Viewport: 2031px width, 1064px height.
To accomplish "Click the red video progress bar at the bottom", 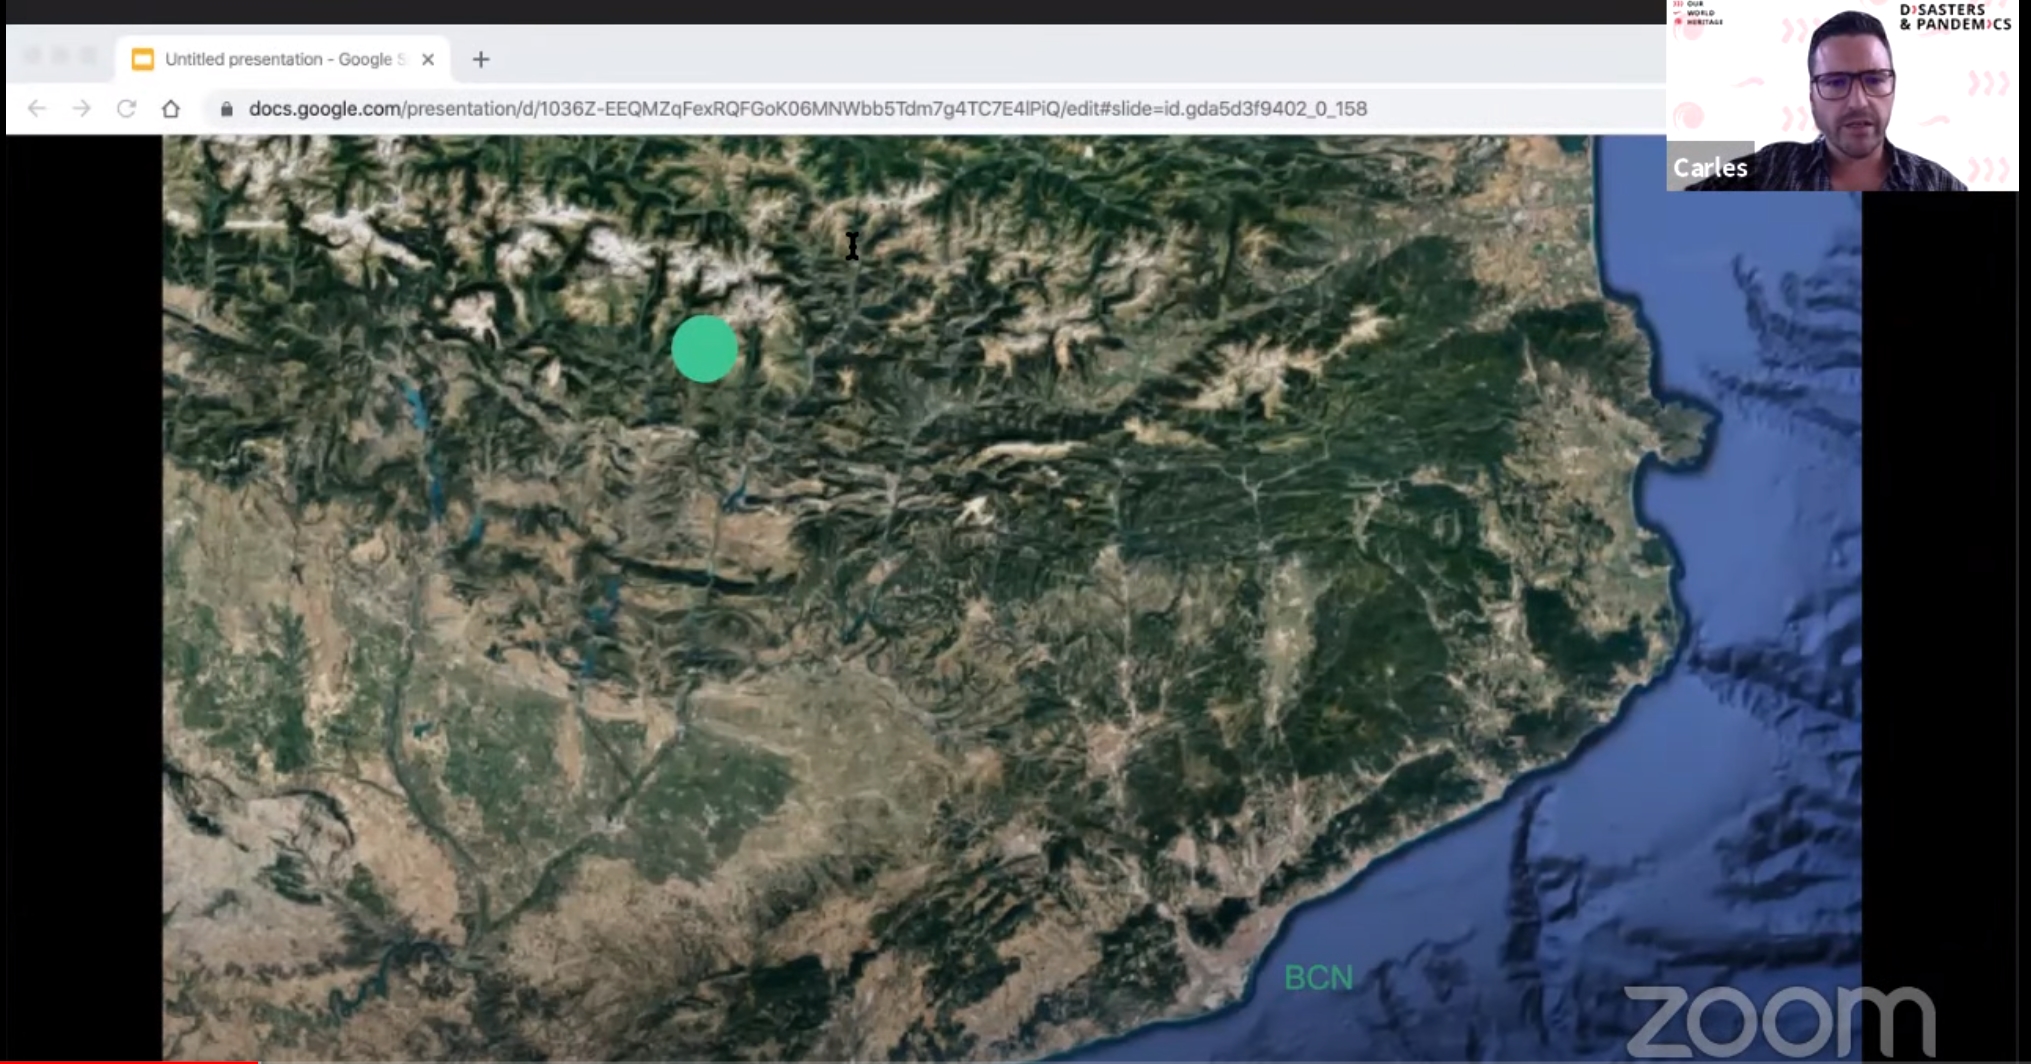I will [x=130, y=1061].
